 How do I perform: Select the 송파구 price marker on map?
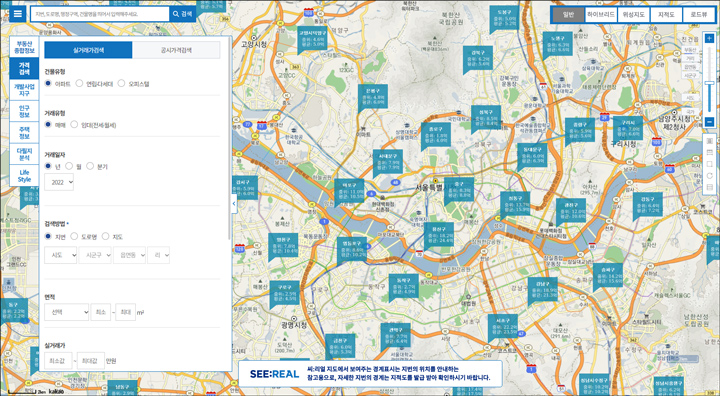tap(608, 276)
